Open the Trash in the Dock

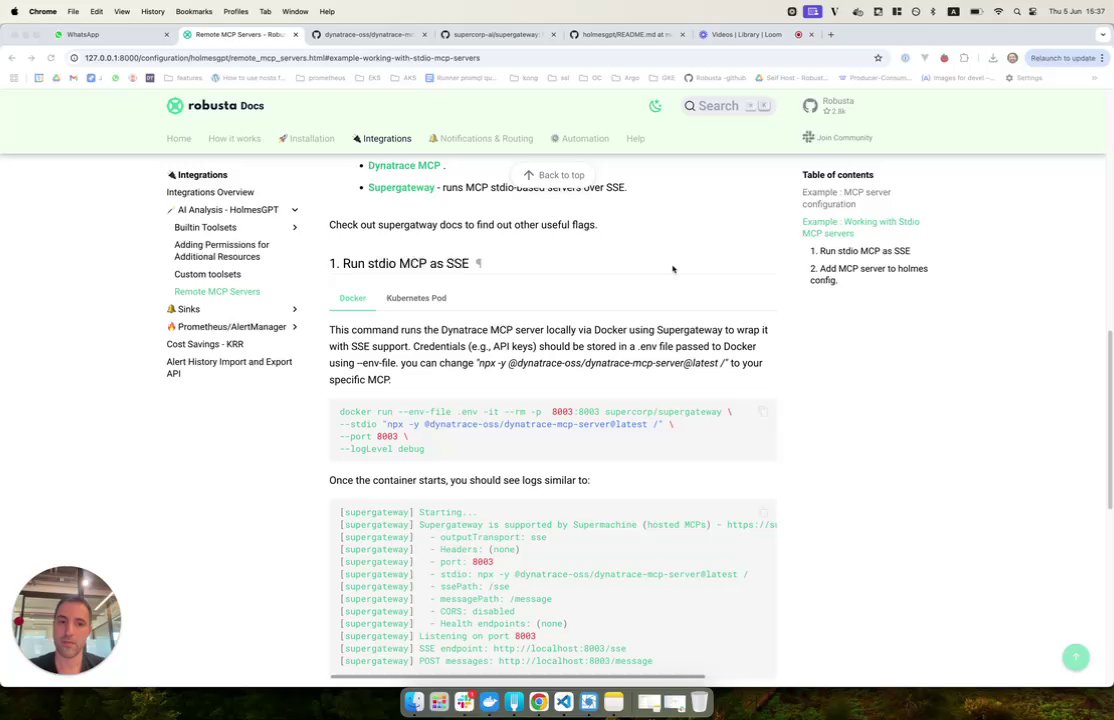pos(700,702)
